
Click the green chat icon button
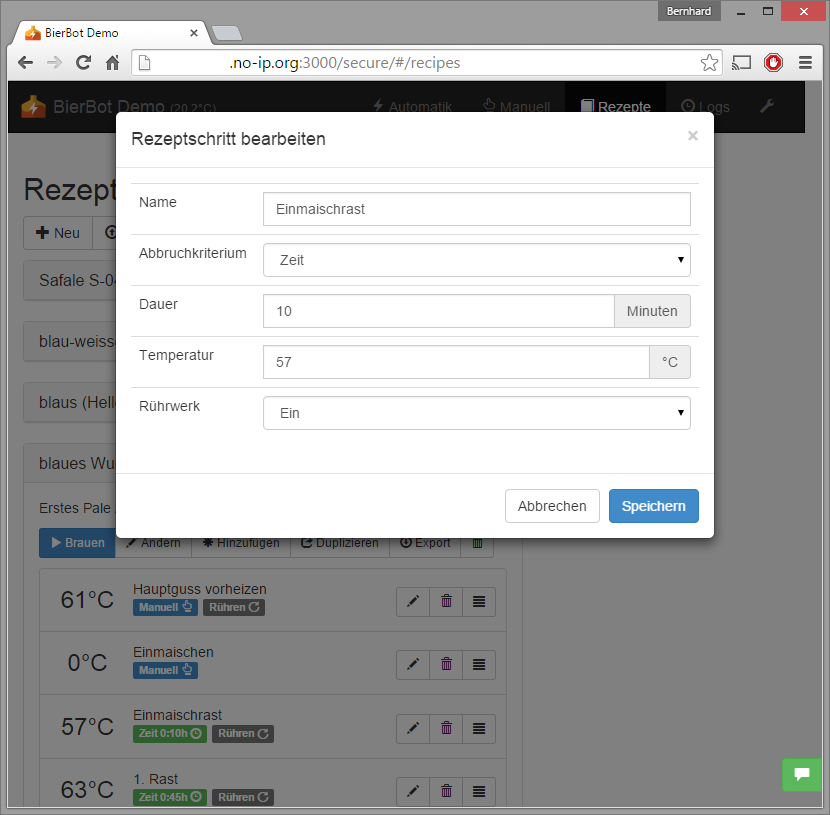click(801, 774)
